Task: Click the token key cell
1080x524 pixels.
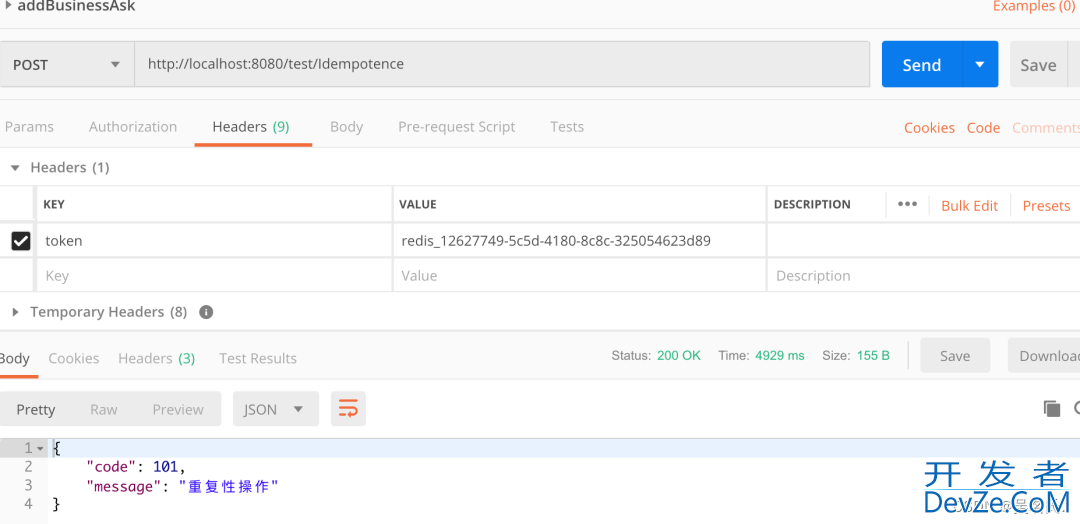Action: (214, 241)
